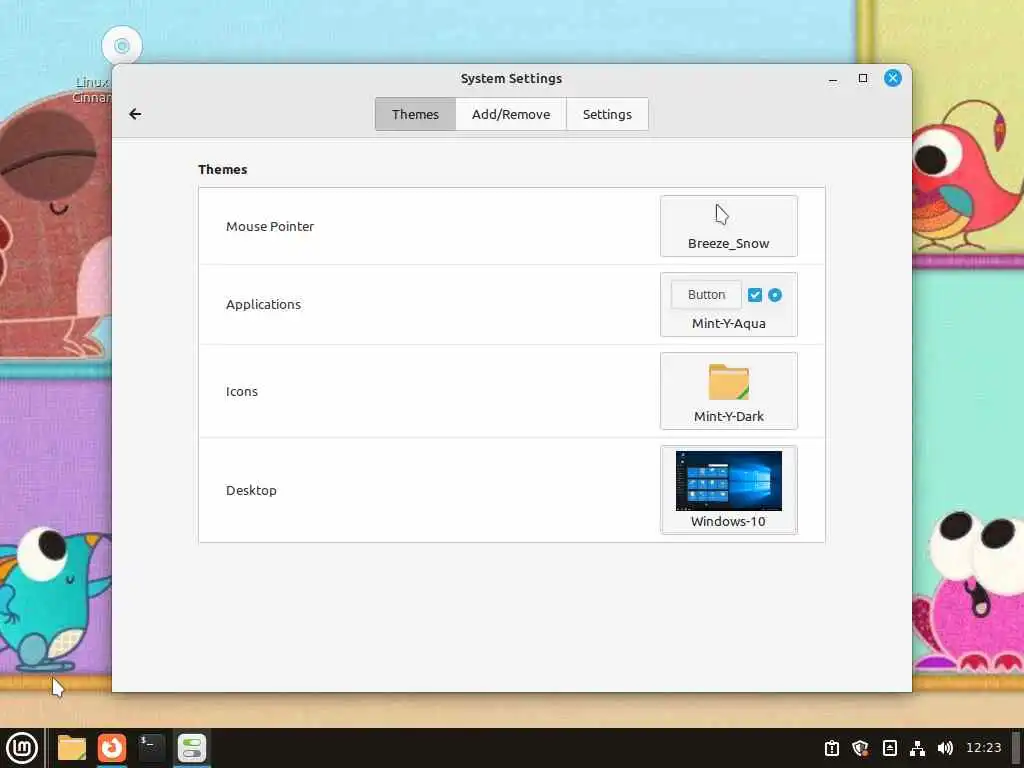
Task: Click the System Settings taskbar icon
Action: (192, 748)
